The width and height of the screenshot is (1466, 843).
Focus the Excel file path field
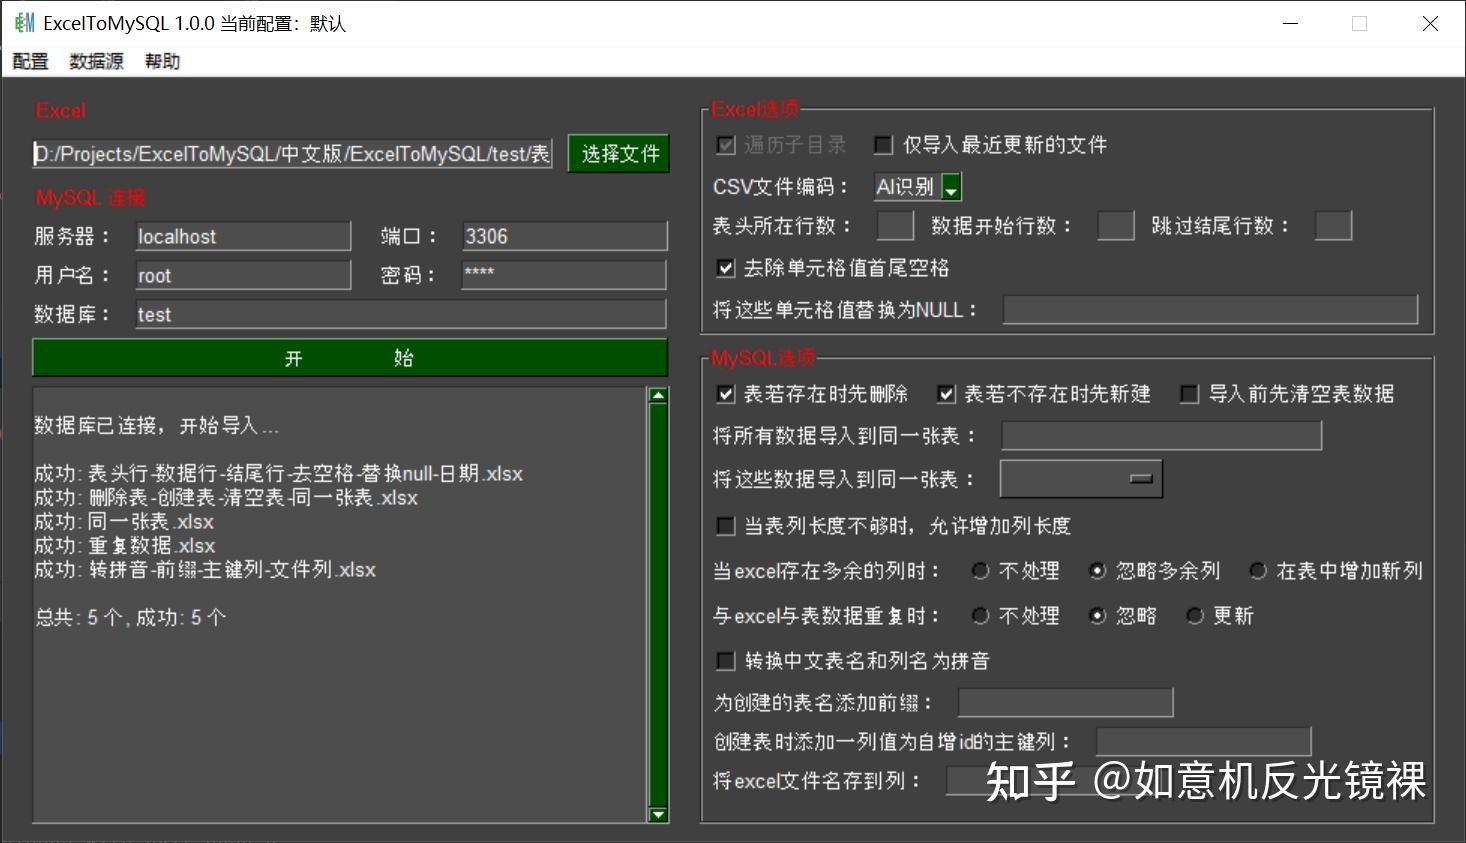(292, 154)
